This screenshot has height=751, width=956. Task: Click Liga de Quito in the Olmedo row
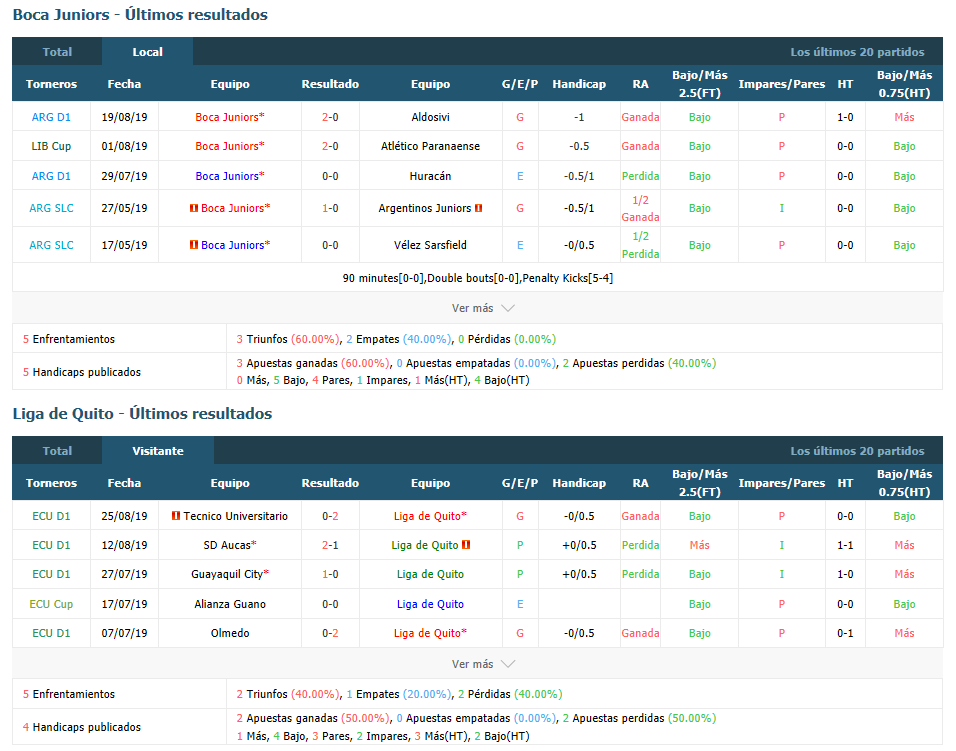(430, 633)
